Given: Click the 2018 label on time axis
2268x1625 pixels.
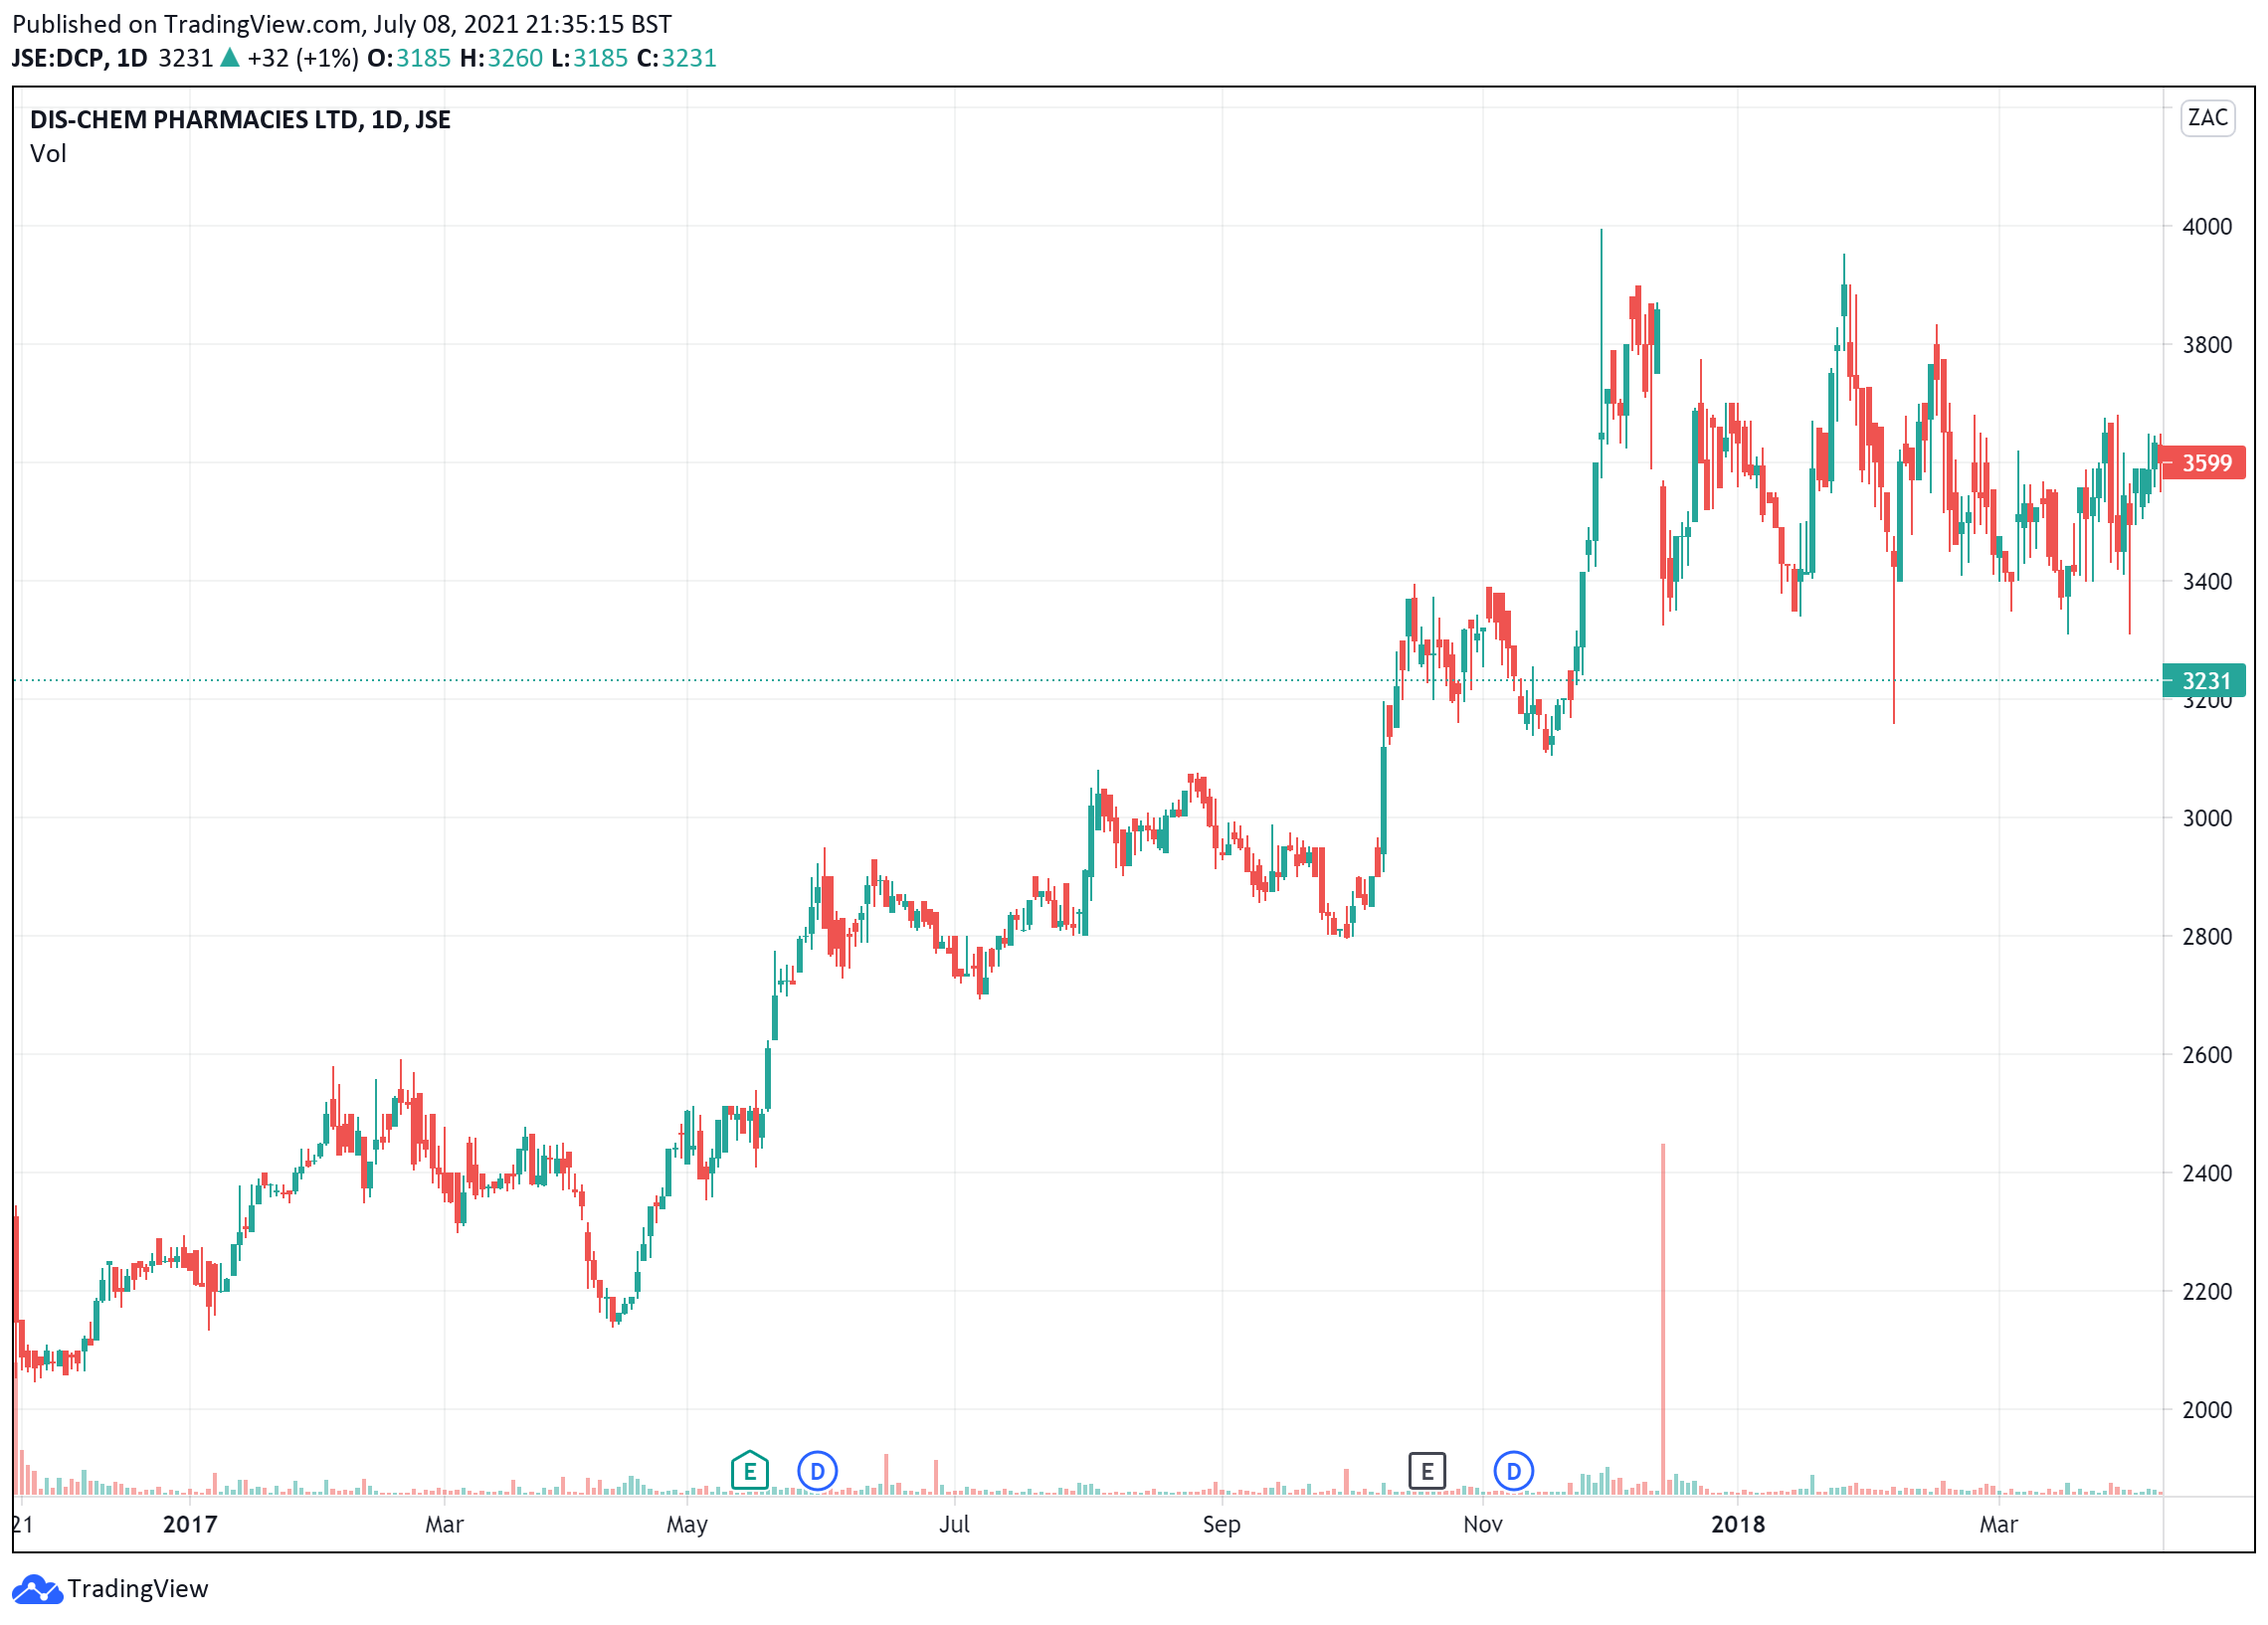Looking at the screenshot, I should tap(1738, 1524).
